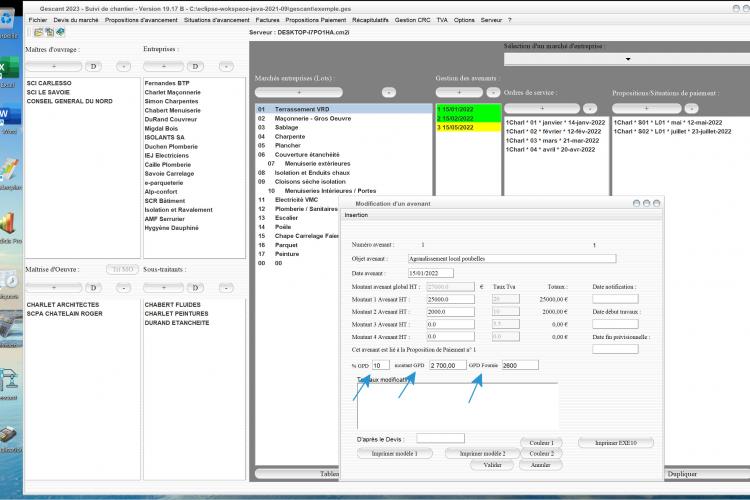
Task: Click the Montant 1 Avenant HT field
Action: (451, 299)
